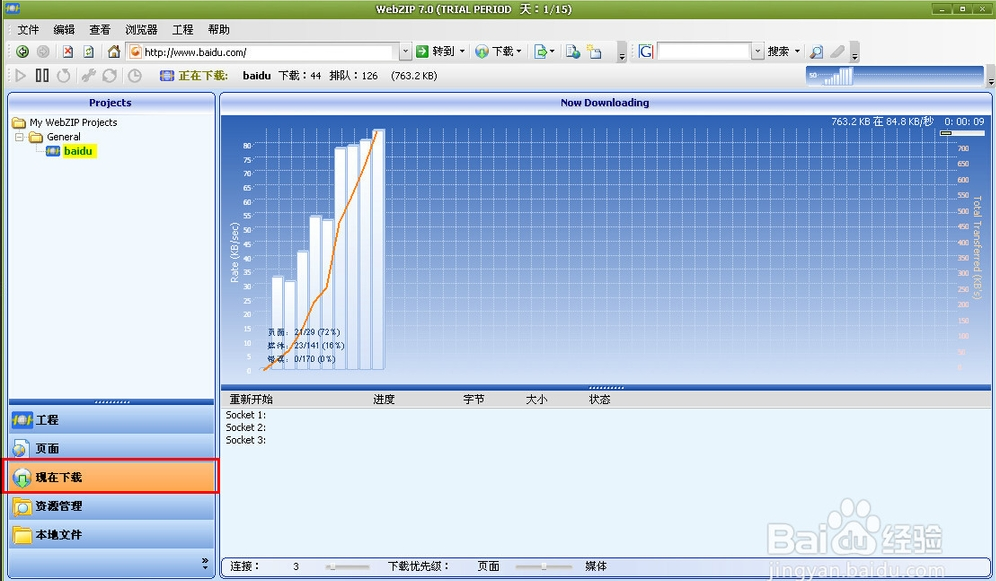Viewport: 996px width, 581px height.
Task: Open the 文件 menu
Action: (28, 30)
